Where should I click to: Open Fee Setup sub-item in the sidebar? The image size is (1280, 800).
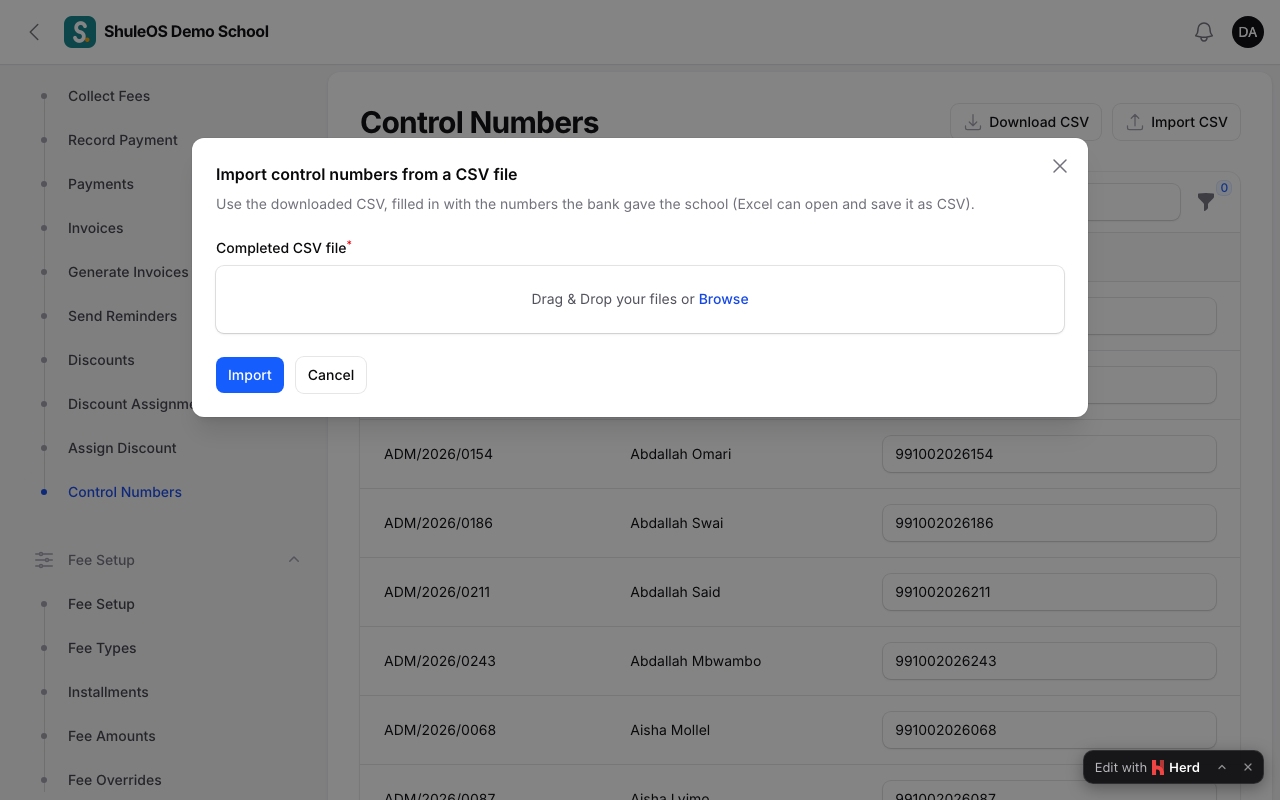click(x=101, y=604)
